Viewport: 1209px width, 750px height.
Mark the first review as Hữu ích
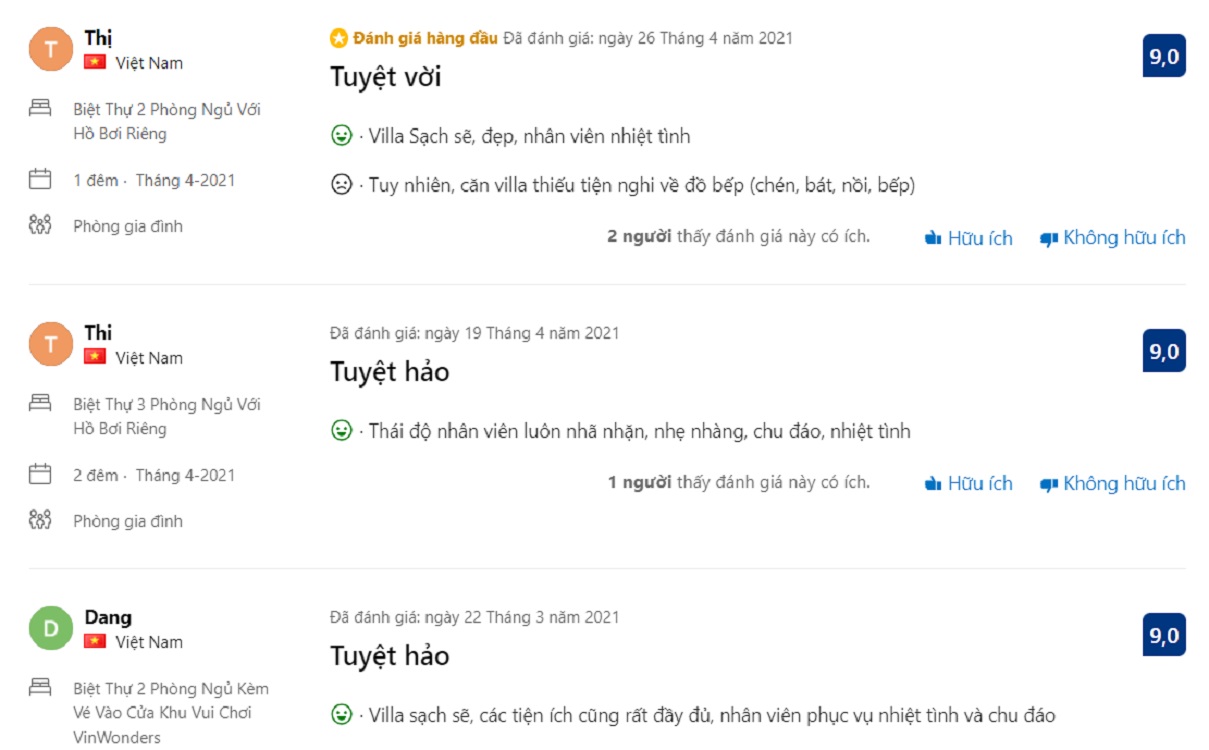968,238
